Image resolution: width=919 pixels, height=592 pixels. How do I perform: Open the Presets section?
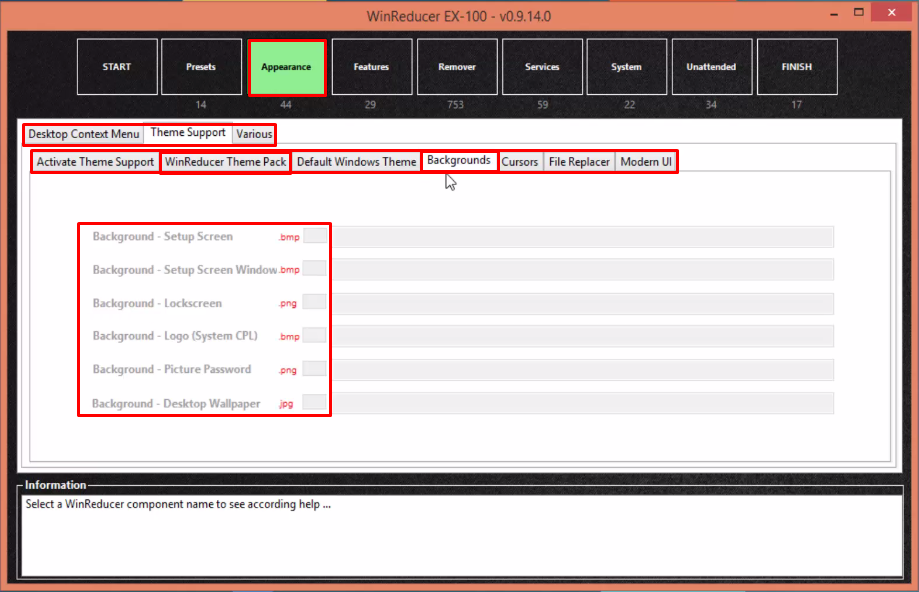coord(201,67)
